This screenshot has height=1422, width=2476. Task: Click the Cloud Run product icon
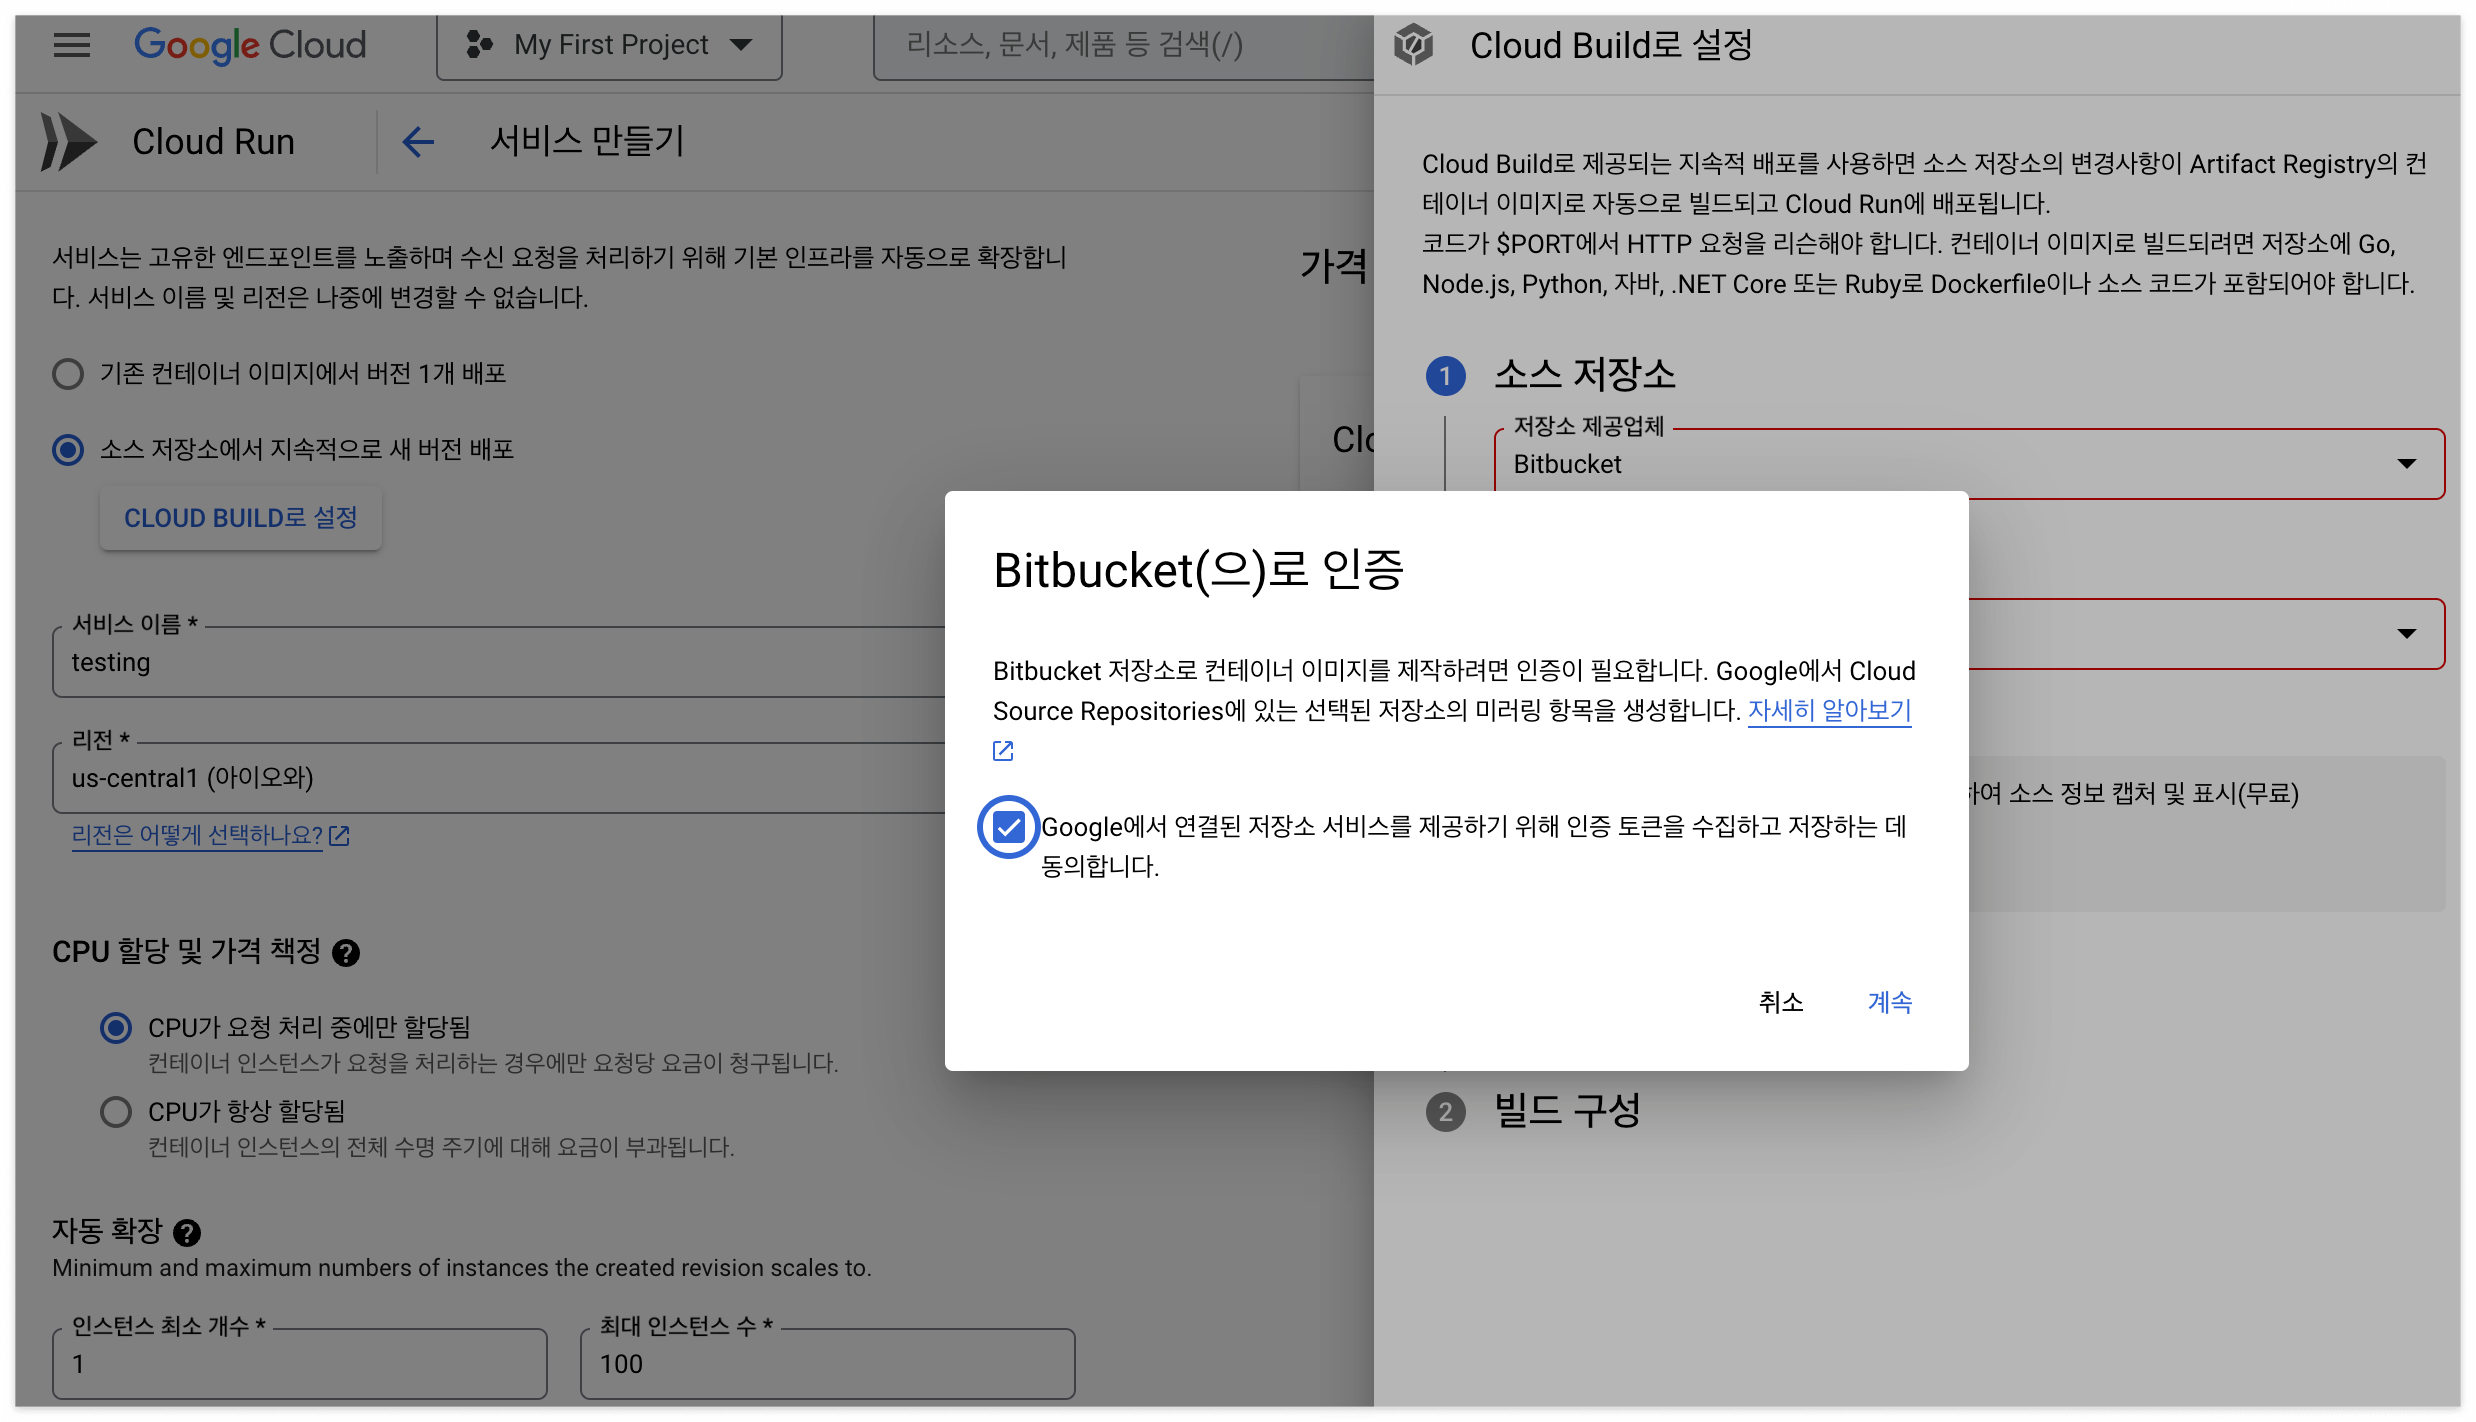[69, 142]
